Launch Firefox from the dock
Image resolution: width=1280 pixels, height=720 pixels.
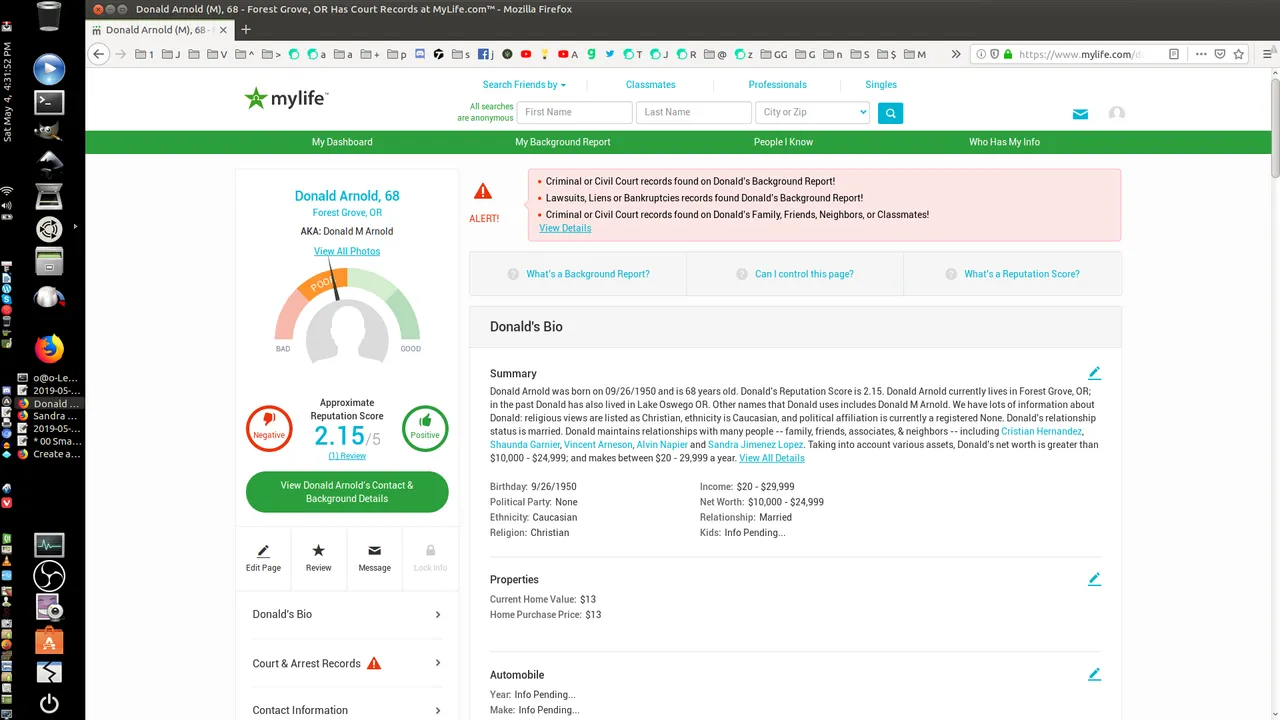(49, 348)
